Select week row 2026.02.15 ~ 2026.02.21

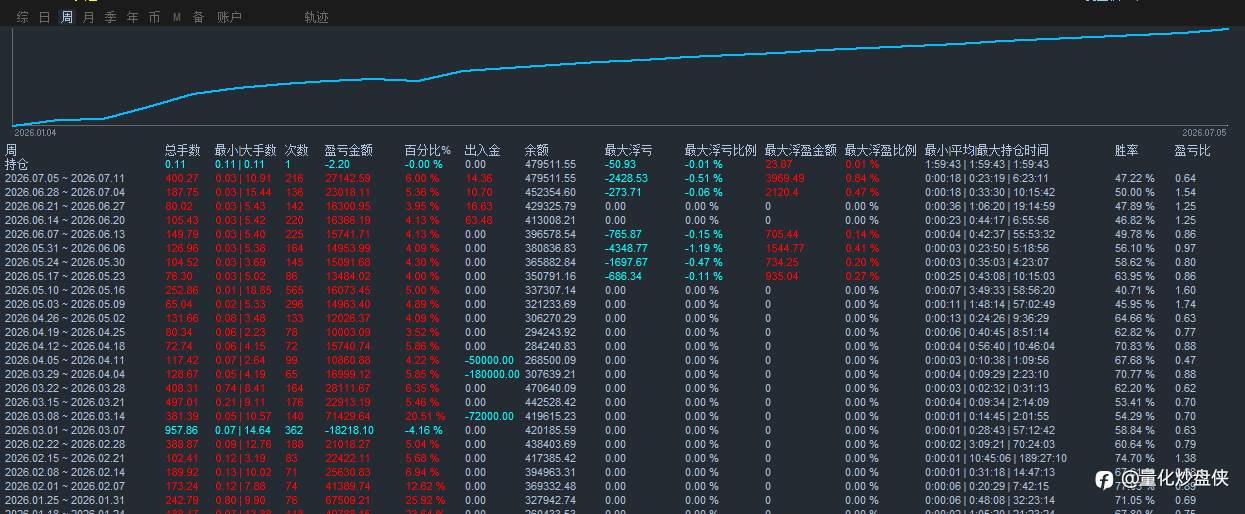[x=65, y=458]
